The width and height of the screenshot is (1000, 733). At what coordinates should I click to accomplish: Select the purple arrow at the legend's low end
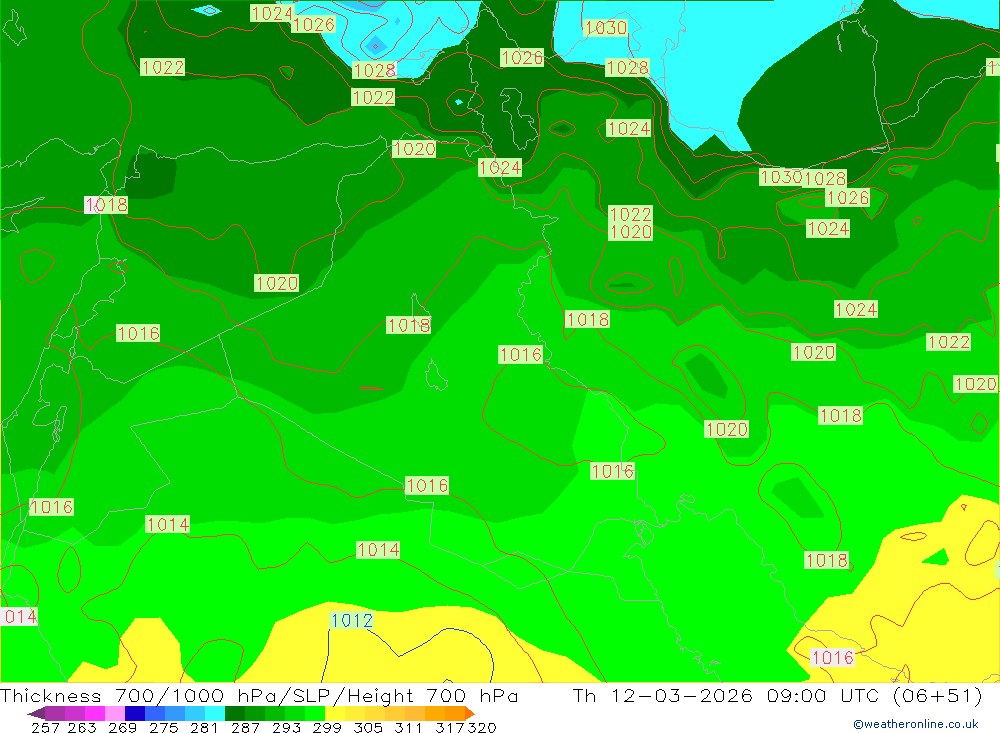(36, 713)
